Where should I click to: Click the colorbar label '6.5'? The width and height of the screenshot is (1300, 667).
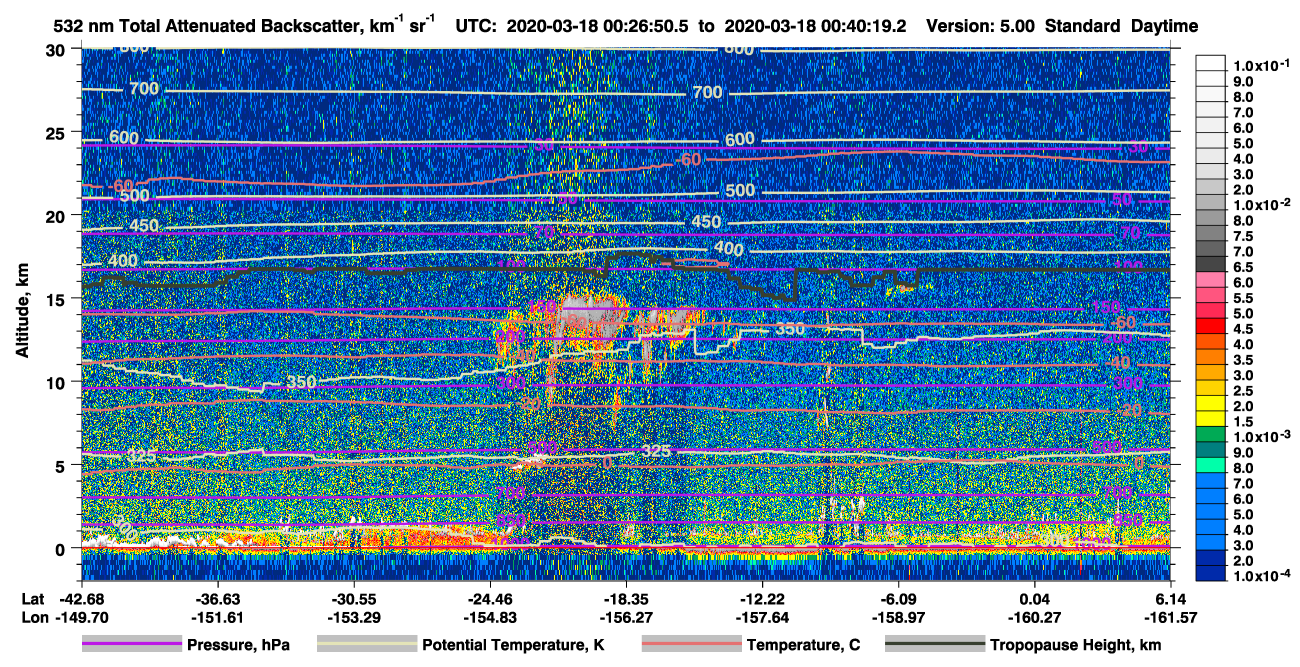1244,267
